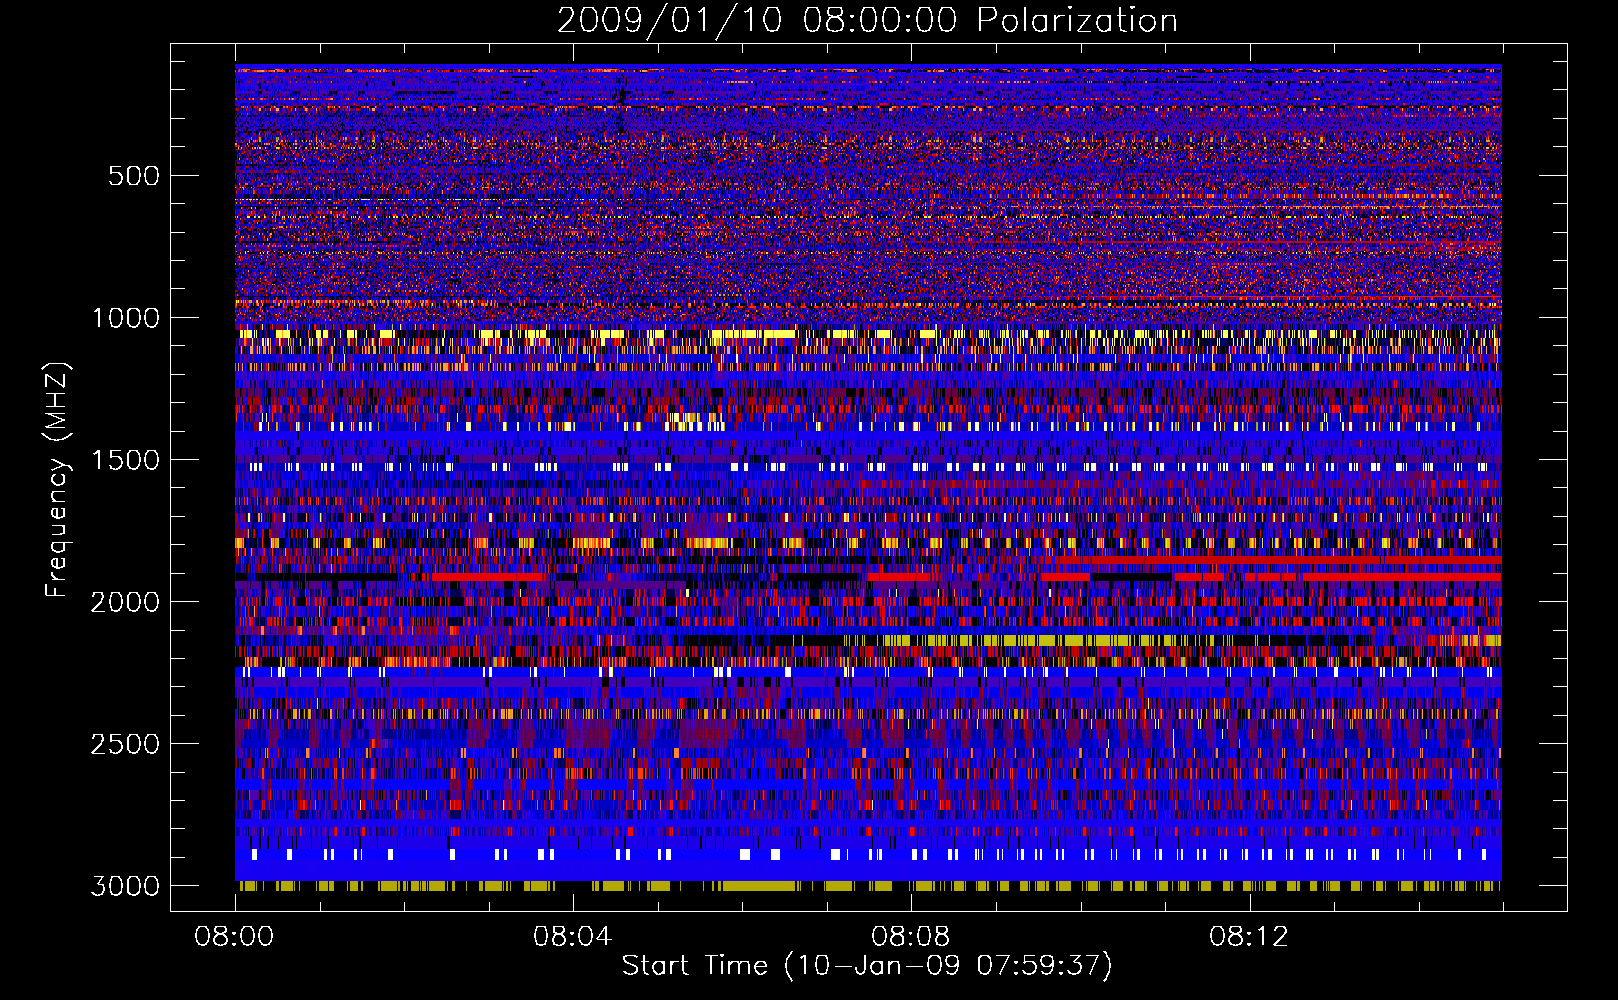Click the 3000 frequency tick label
Screen dimensions: 1618x1000
[x=125, y=886]
